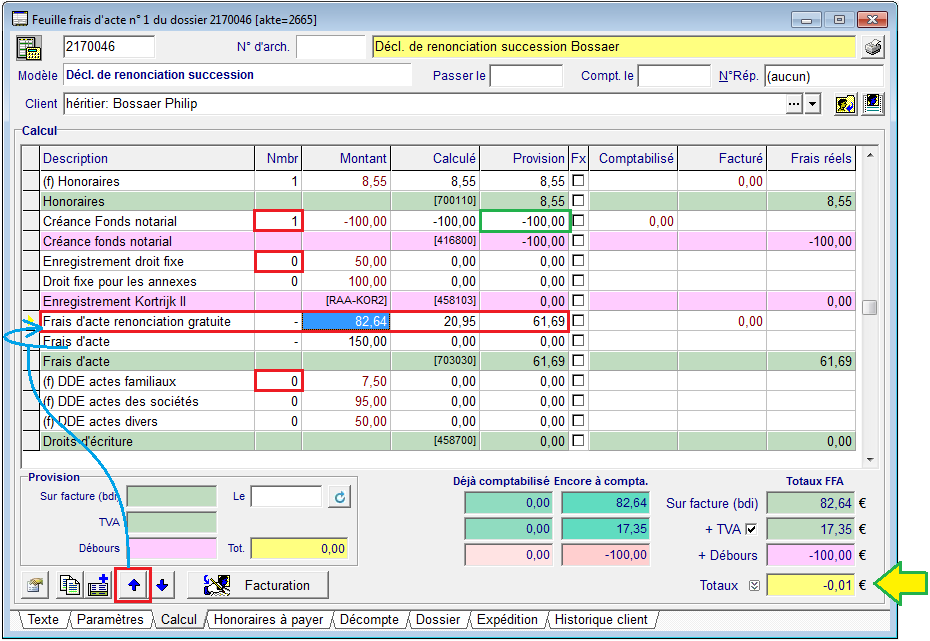Toggle Fx checkbox for Frais d'acte renonciation gratuite
The height and width of the screenshot is (641, 930).
click(x=578, y=321)
